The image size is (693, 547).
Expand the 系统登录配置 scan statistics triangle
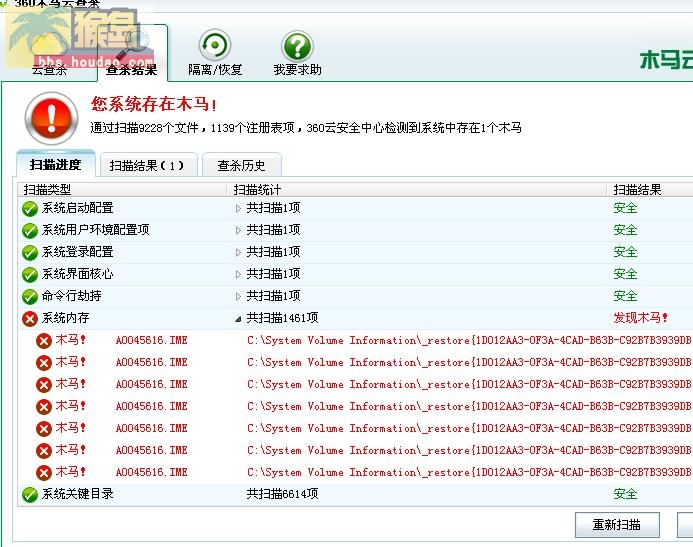[238, 253]
